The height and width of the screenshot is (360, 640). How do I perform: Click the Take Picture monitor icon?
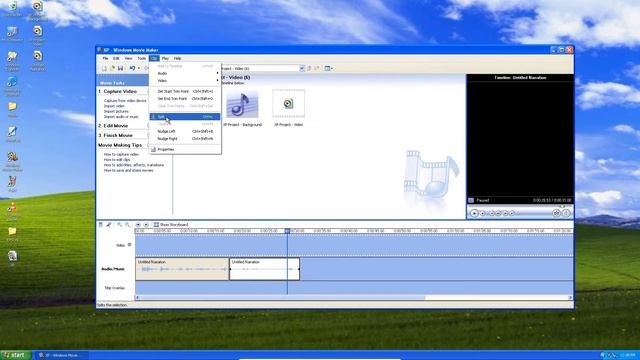click(566, 213)
